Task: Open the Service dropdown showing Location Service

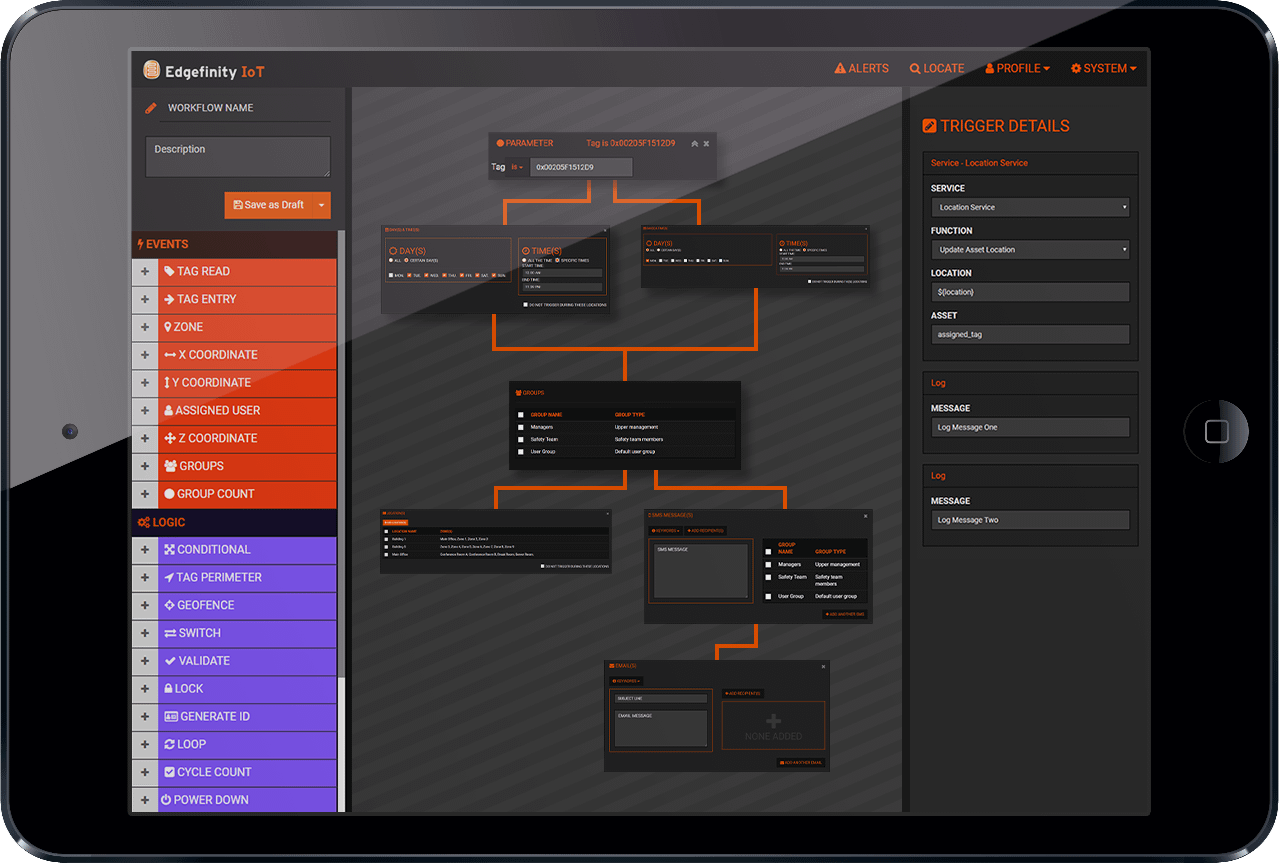Action: pos(1030,208)
